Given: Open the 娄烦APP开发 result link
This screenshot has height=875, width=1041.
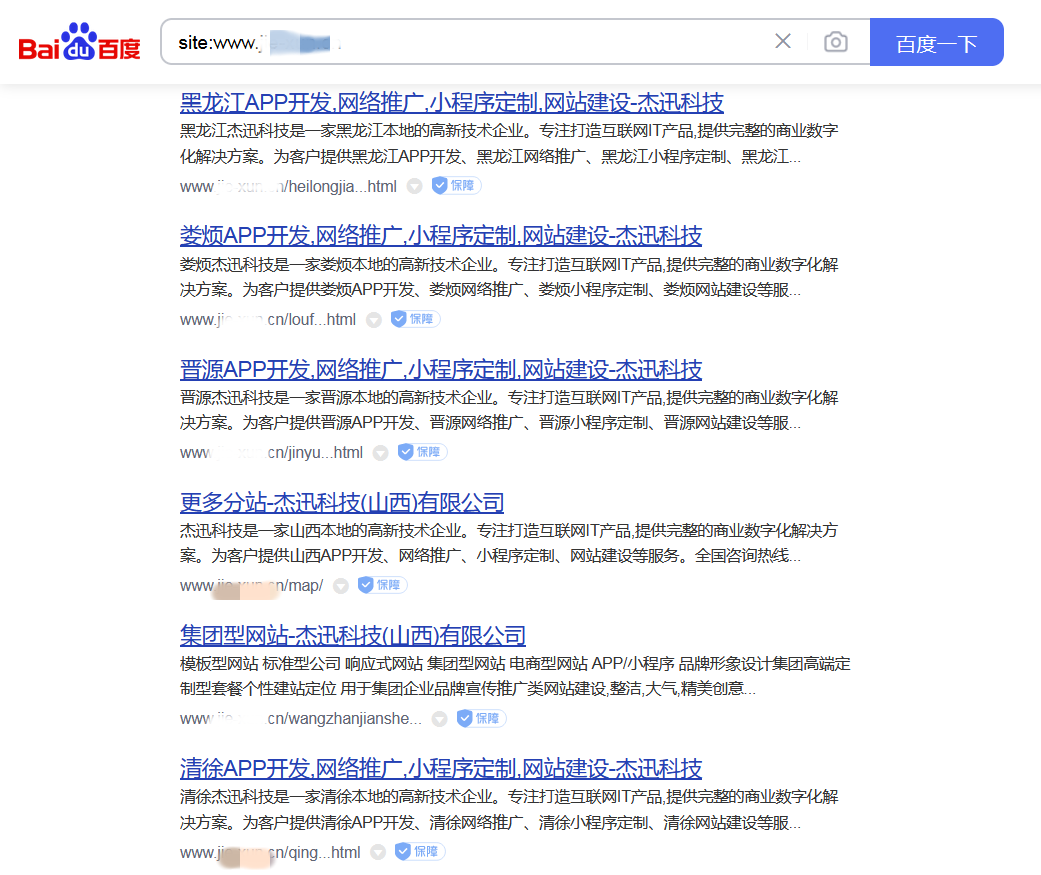Looking at the screenshot, I should [x=440, y=236].
